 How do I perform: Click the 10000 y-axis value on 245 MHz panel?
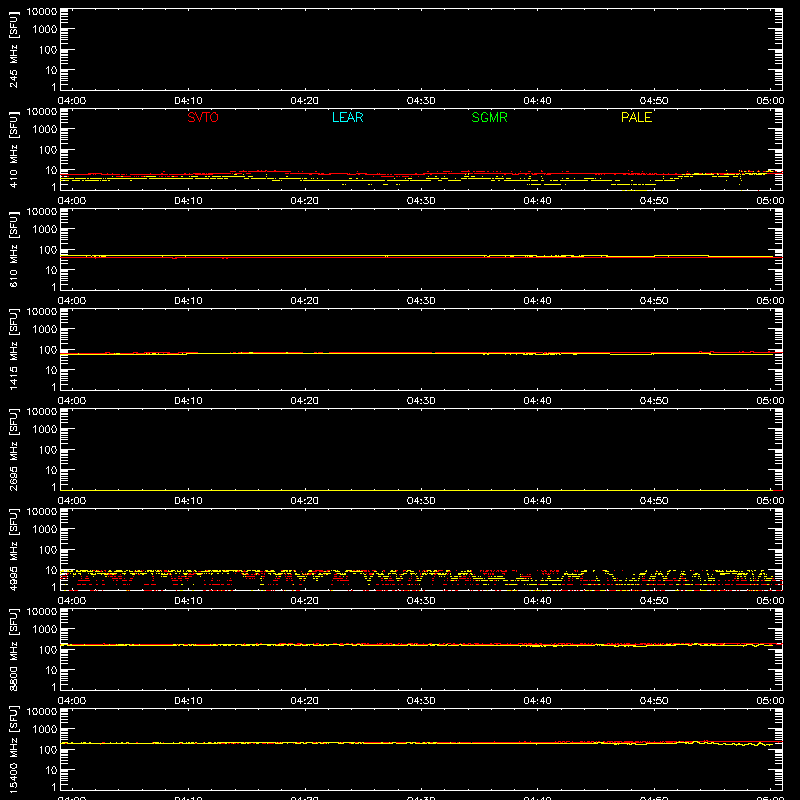click(42, 12)
